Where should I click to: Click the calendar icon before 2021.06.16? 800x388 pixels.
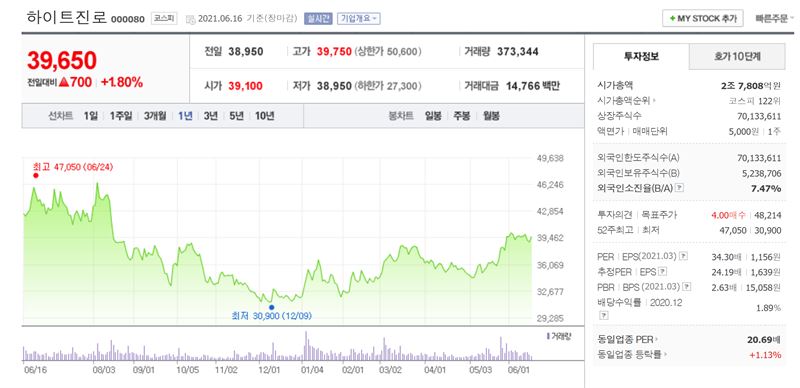(x=190, y=19)
